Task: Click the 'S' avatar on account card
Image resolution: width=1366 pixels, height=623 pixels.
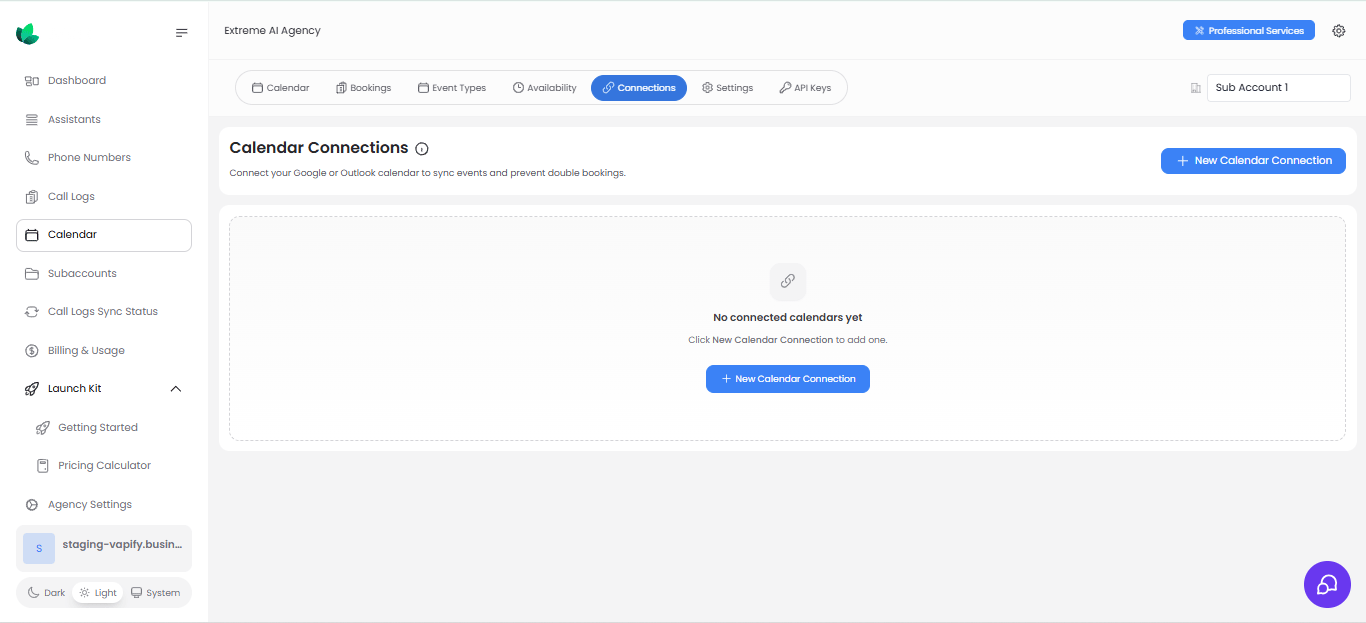Action: (x=39, y=548)
